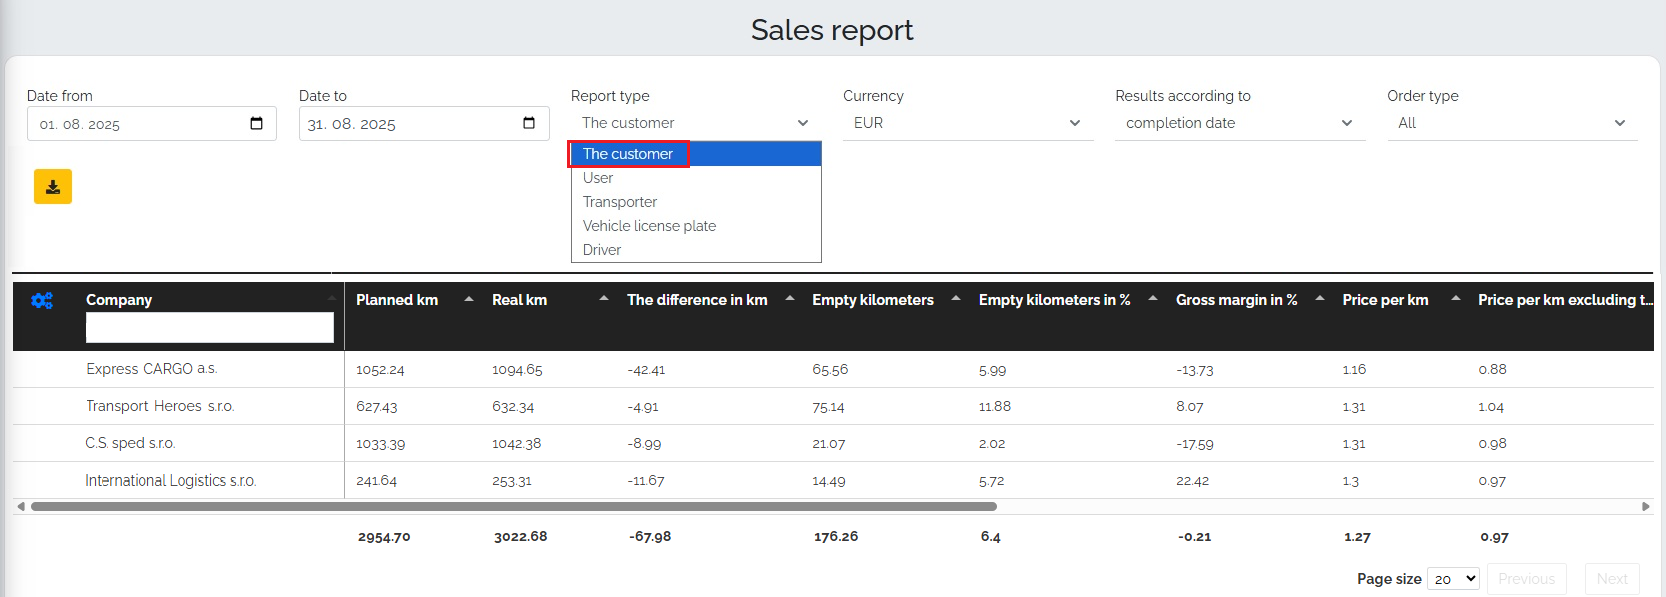The height and width of the screenshot is (597, 1666).
Task: Change Page size selector from 20
Action: tap(1453, 579)
